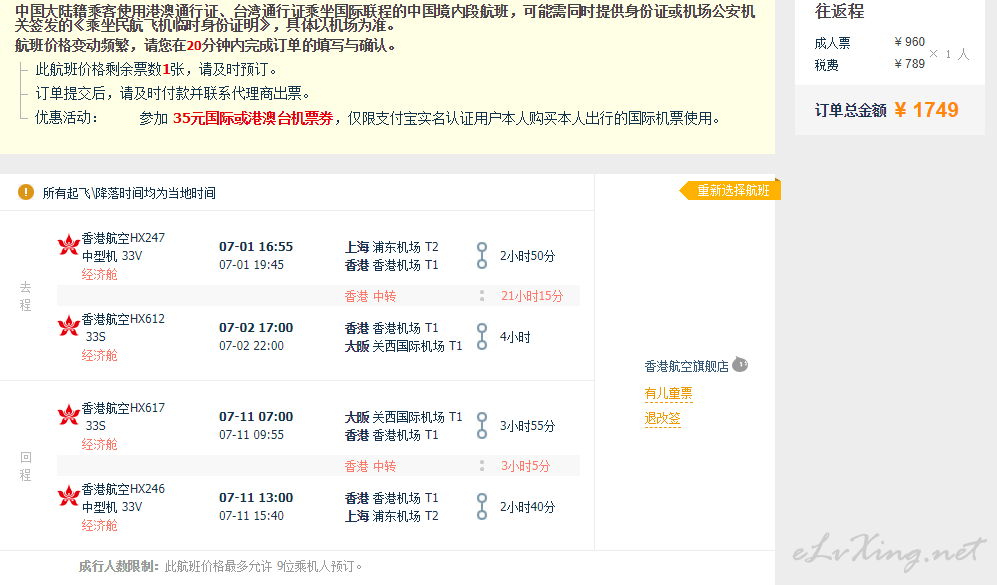The width and height of the screenshot is (997, 585).
Task: Click the 2小时50分 flight duration
Action: (528, 256)
